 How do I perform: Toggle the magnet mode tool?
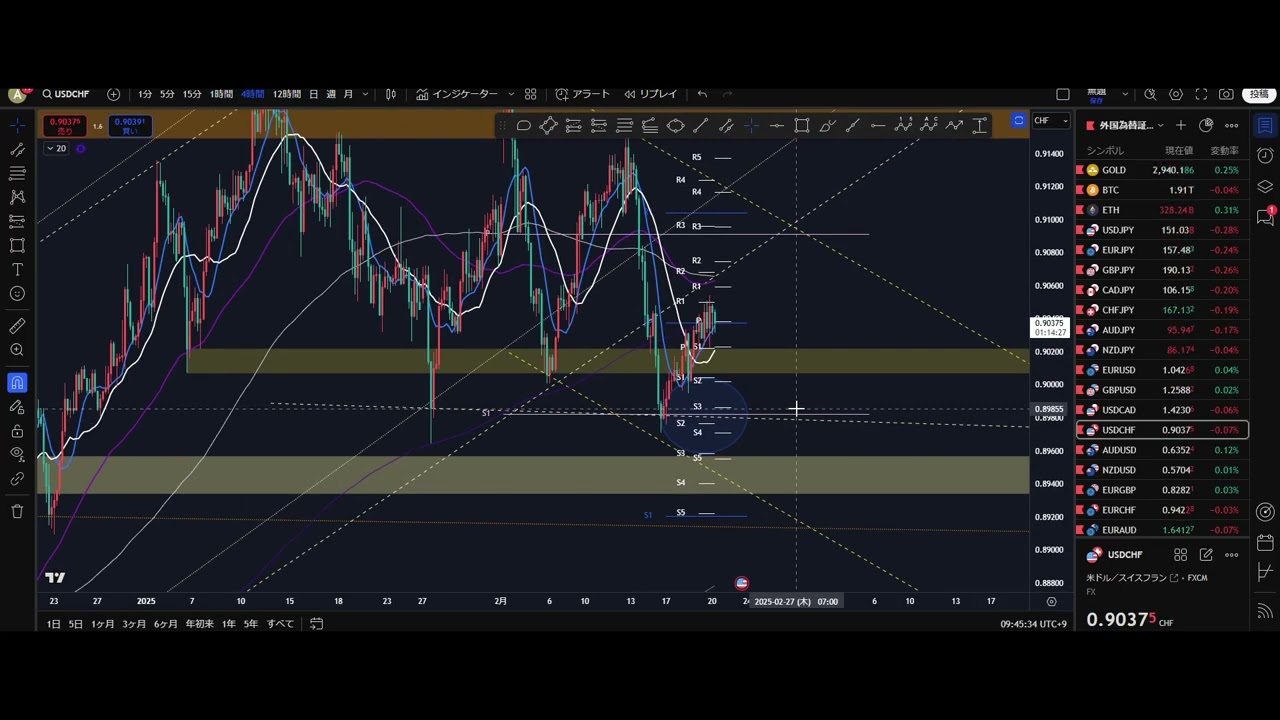point(17,383)
